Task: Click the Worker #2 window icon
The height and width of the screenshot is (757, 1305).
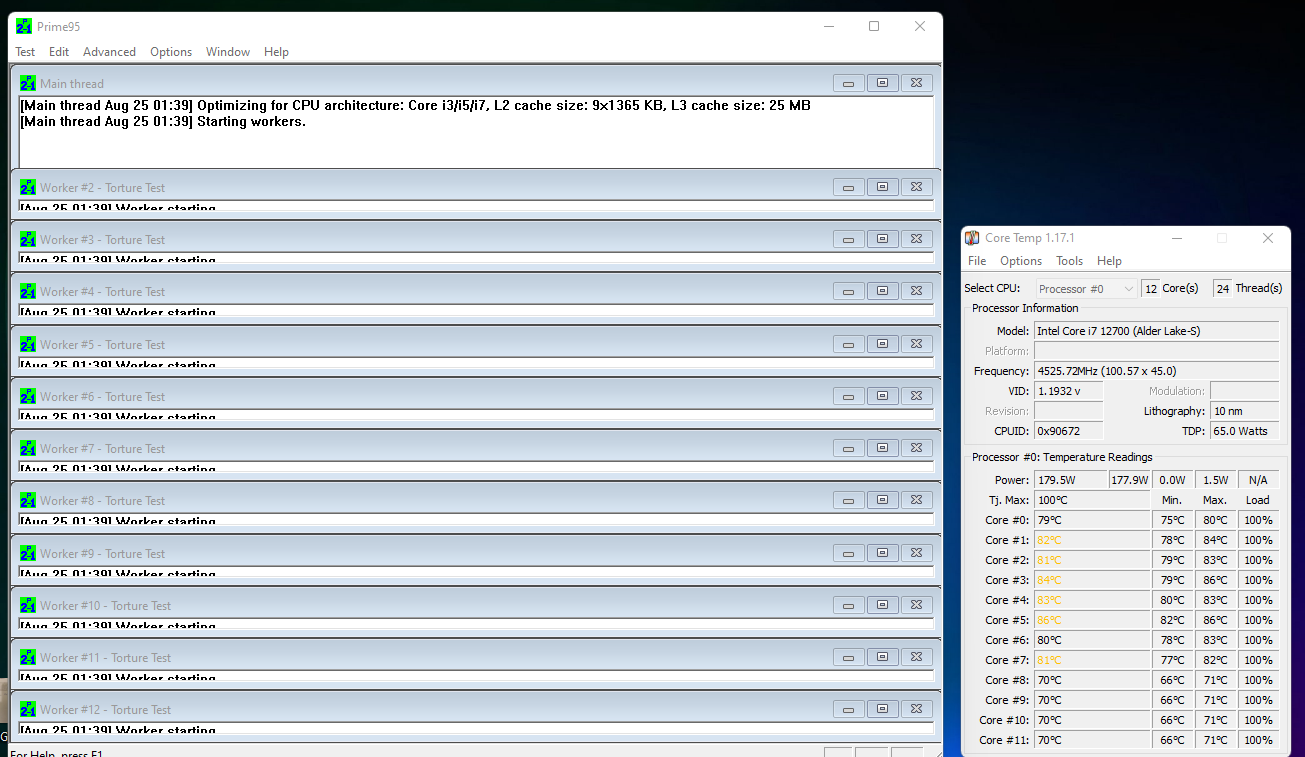Action: [x=28, y=188]
